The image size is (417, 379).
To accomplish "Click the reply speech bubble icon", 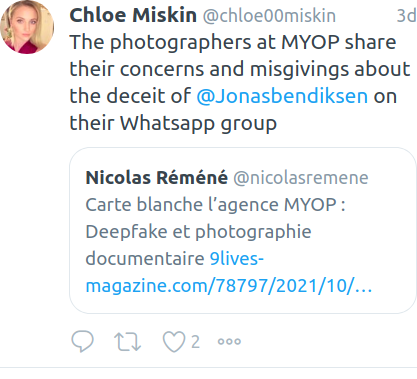I will pos(82,341).
